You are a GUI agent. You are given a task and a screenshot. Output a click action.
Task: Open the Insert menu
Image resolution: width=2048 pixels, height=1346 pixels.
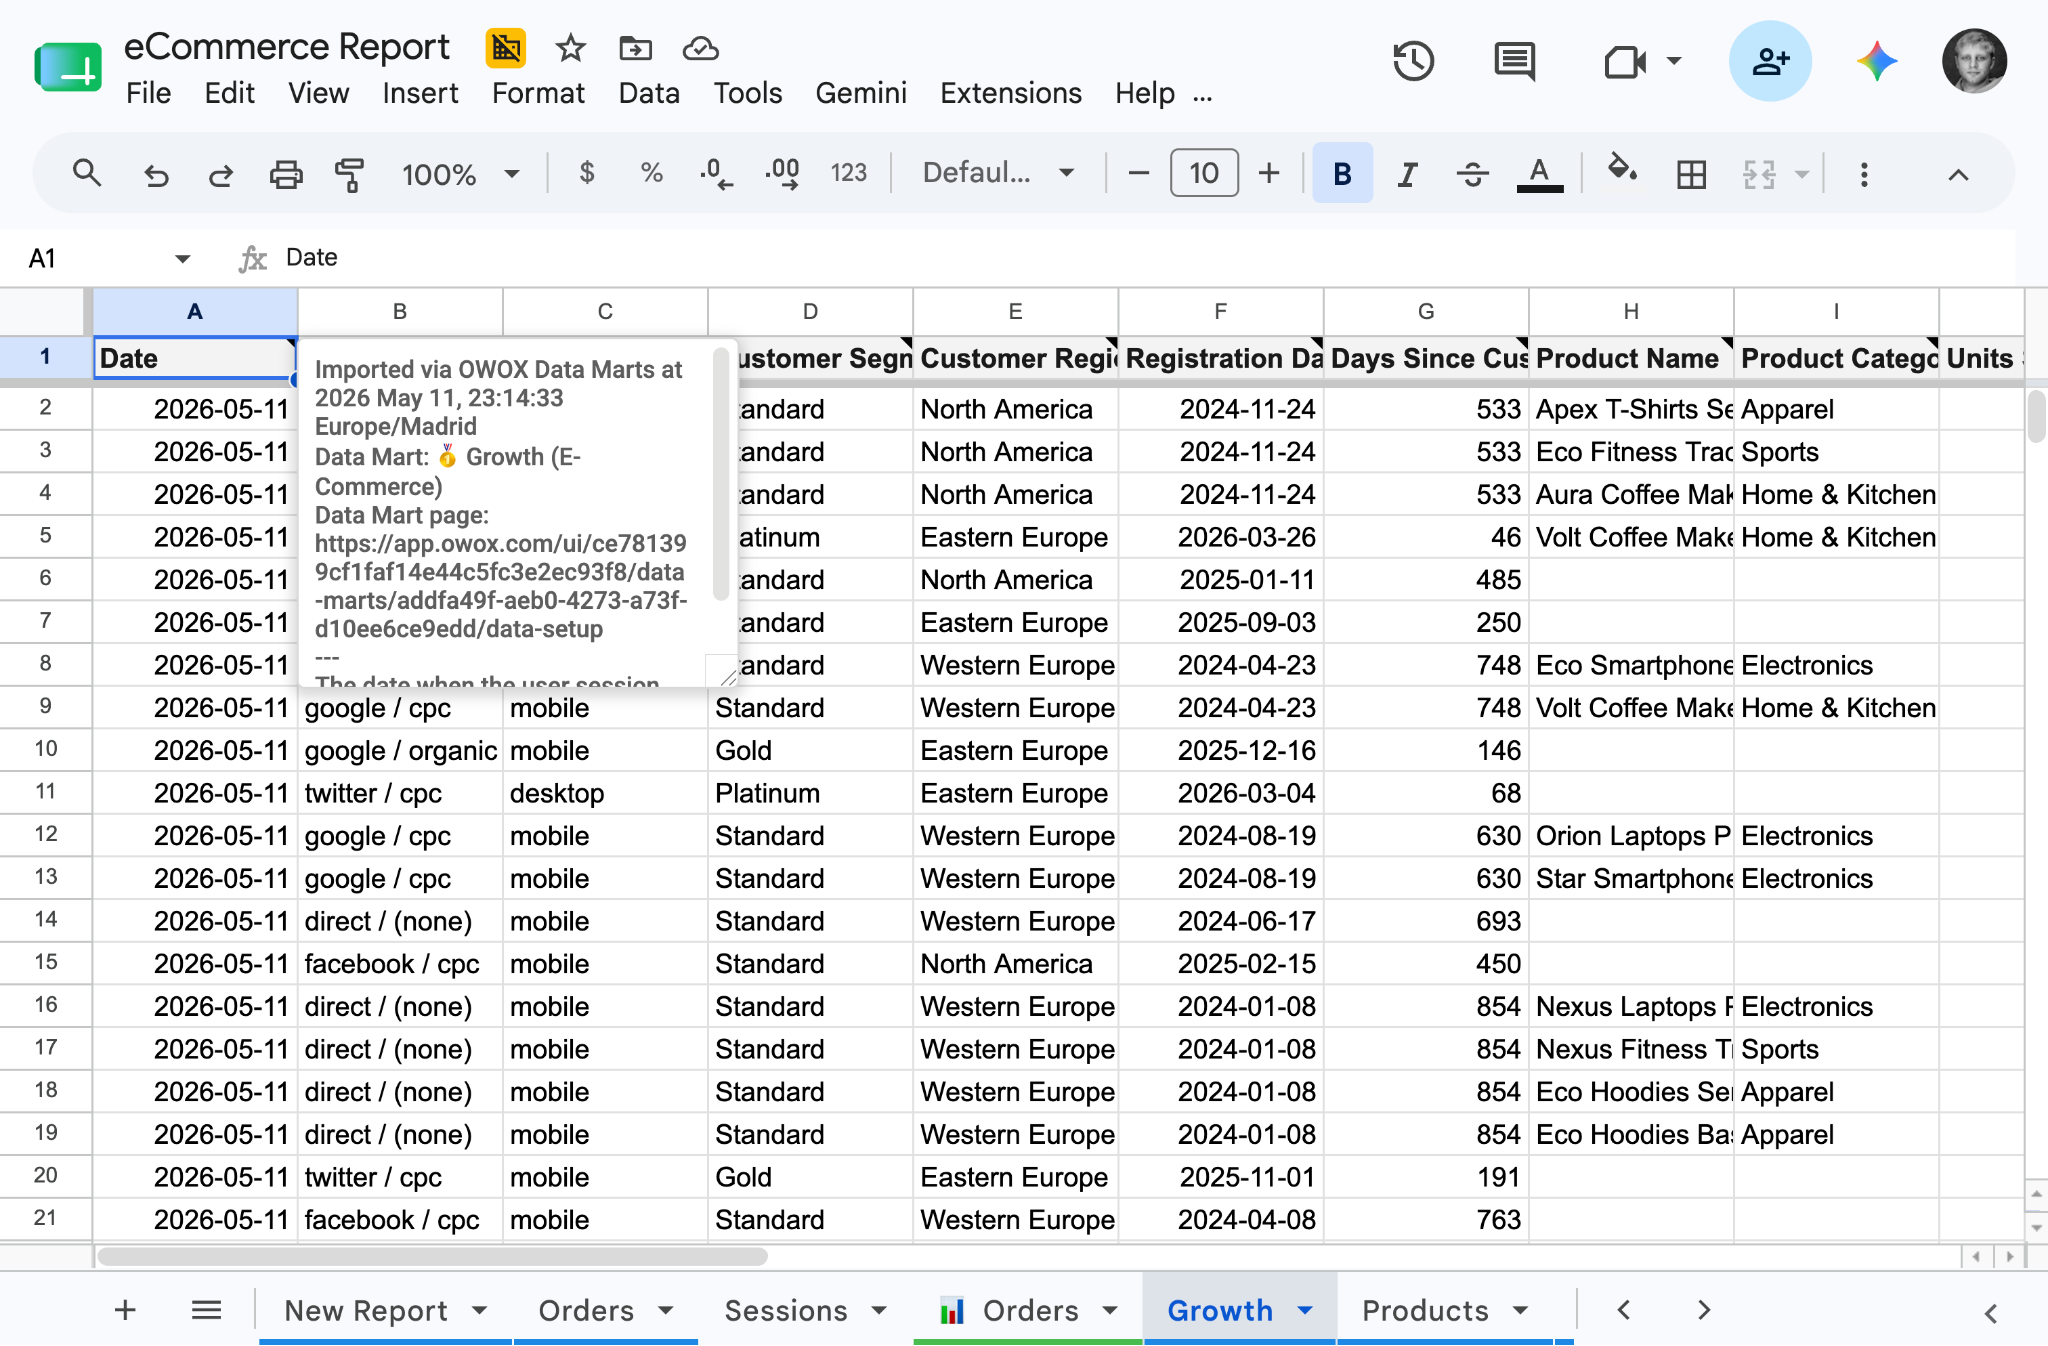pos(420,93)
